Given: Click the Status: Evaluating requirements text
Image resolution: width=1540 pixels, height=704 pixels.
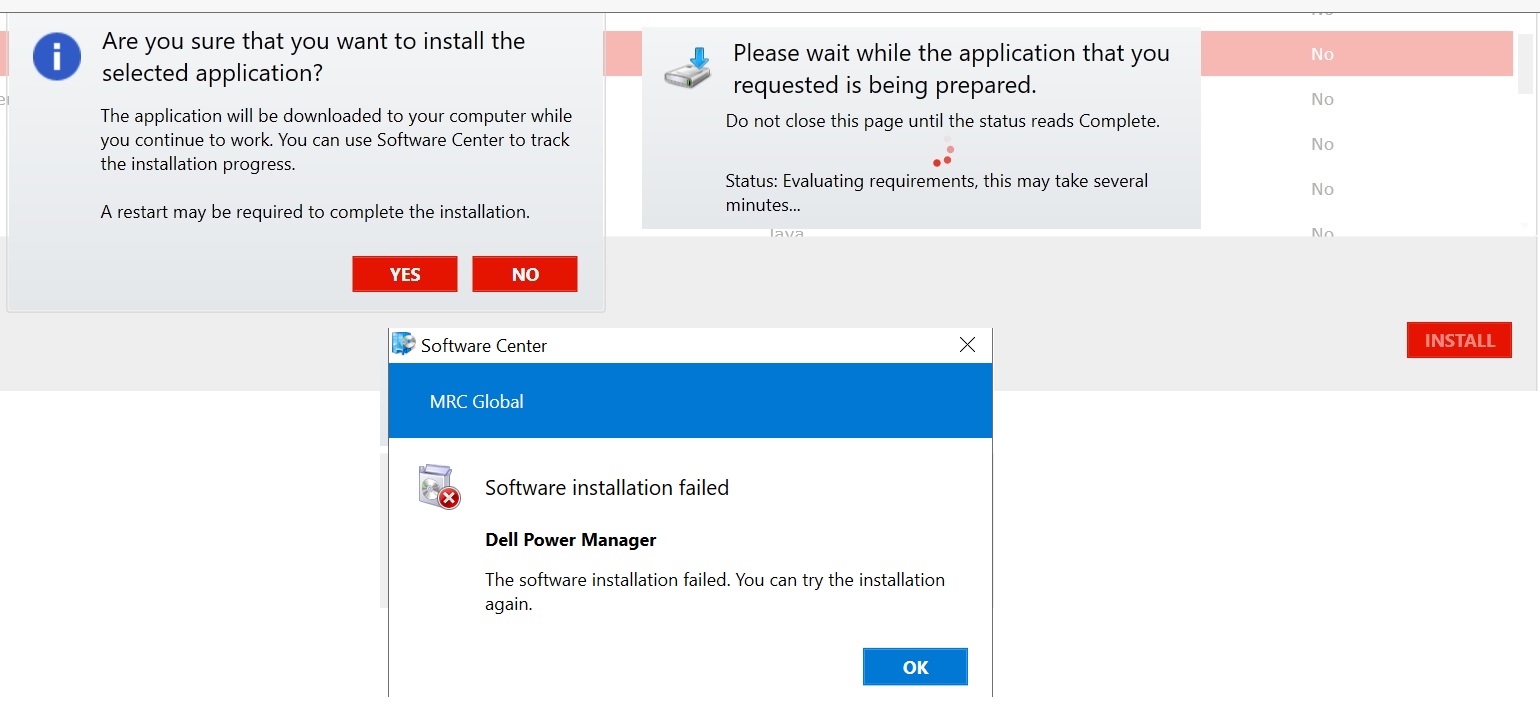Looking at the screenshot, I should tap(937, 194).
